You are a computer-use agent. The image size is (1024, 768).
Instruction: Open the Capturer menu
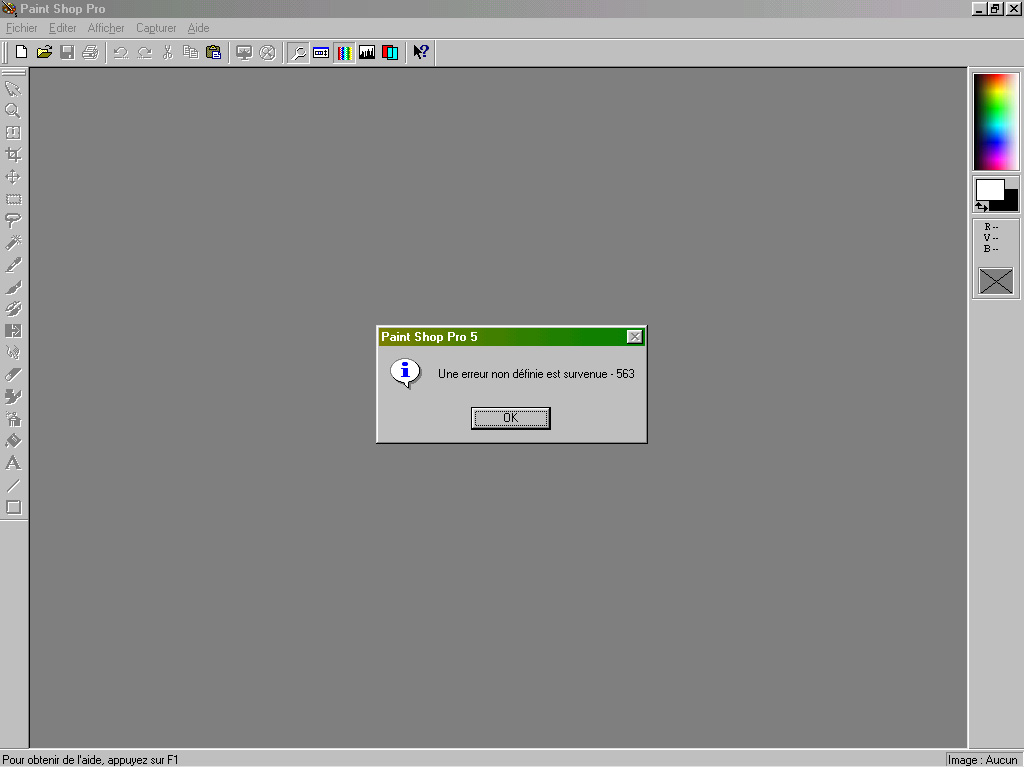coord(156,28)
